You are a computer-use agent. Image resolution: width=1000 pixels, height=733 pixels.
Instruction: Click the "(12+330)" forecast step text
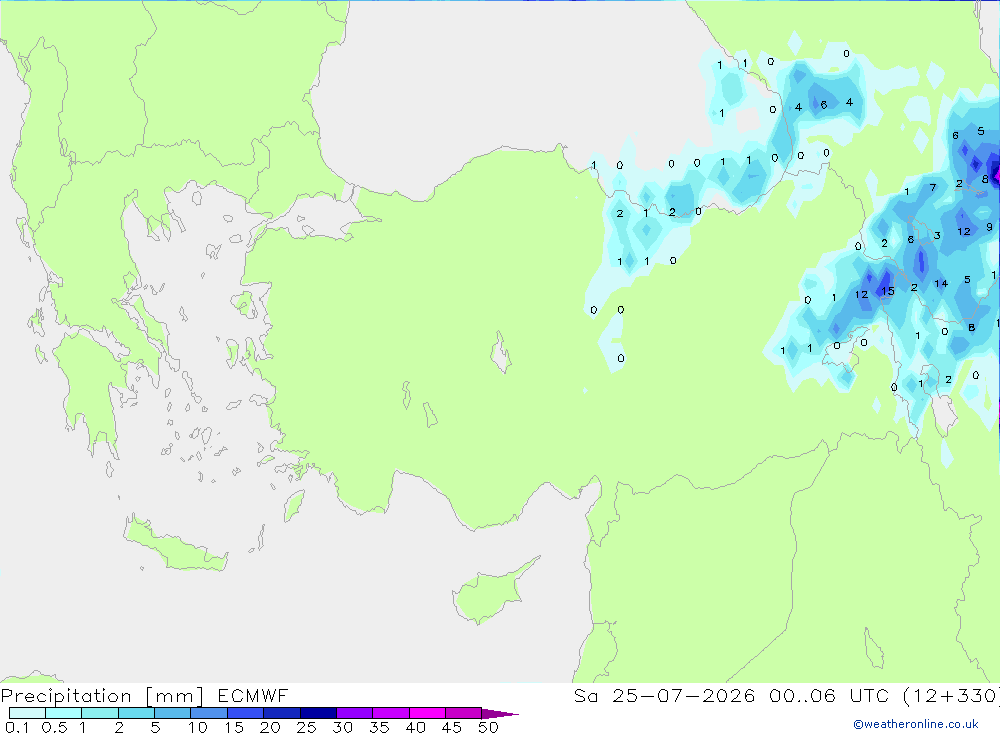pos(952,695)
